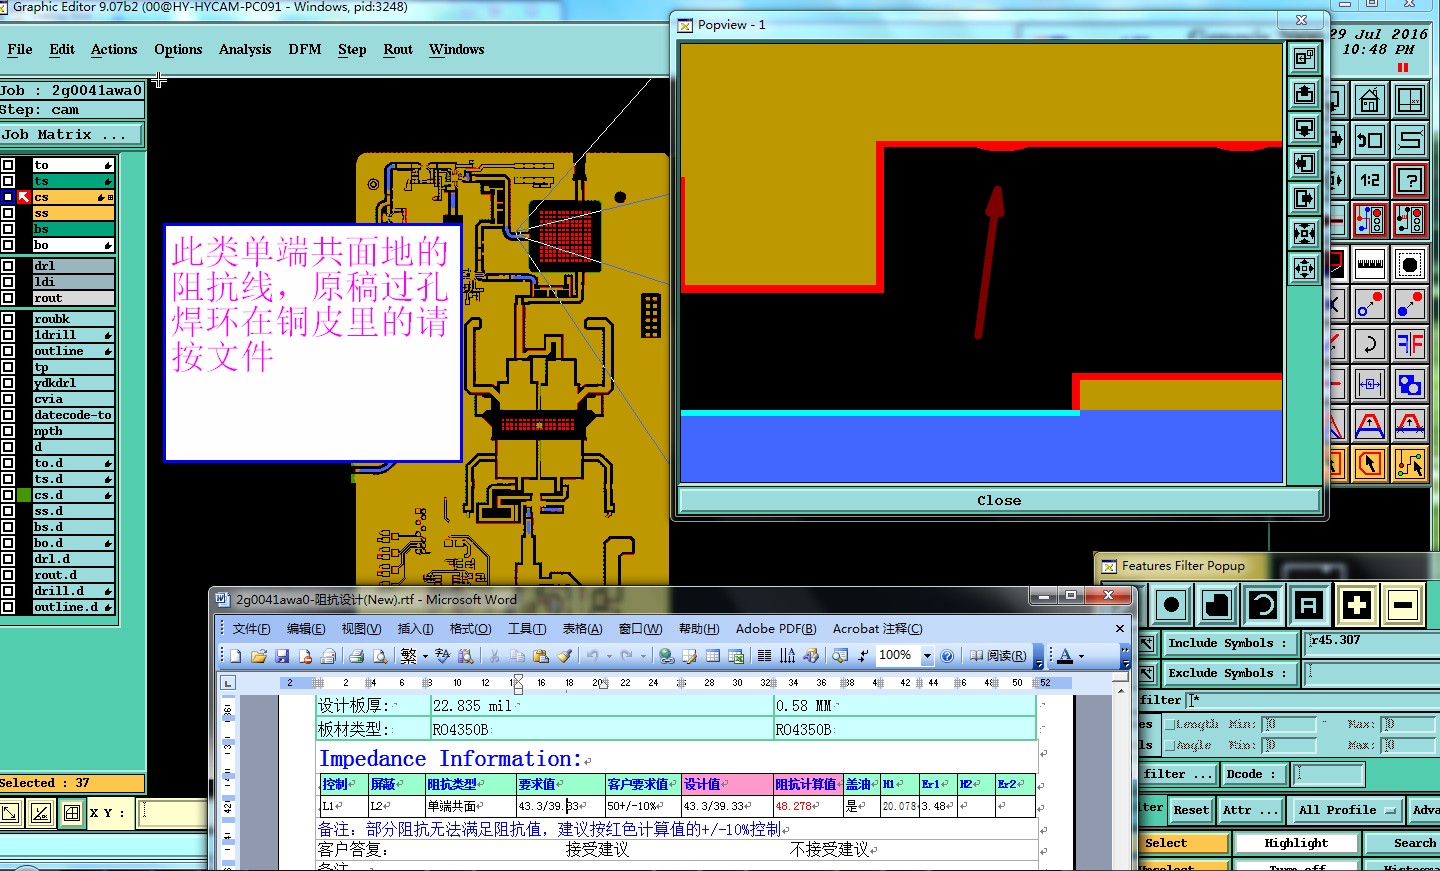Click Format Painter brush in Word

click(564, 656)
